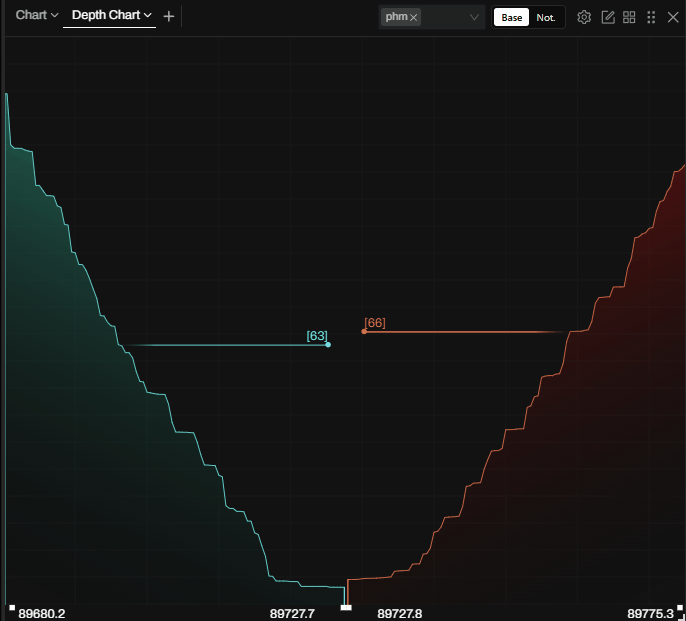
Task: Click the bid depth marker labeled [63]
Action: pyautogui.click(x=328, y=345)
